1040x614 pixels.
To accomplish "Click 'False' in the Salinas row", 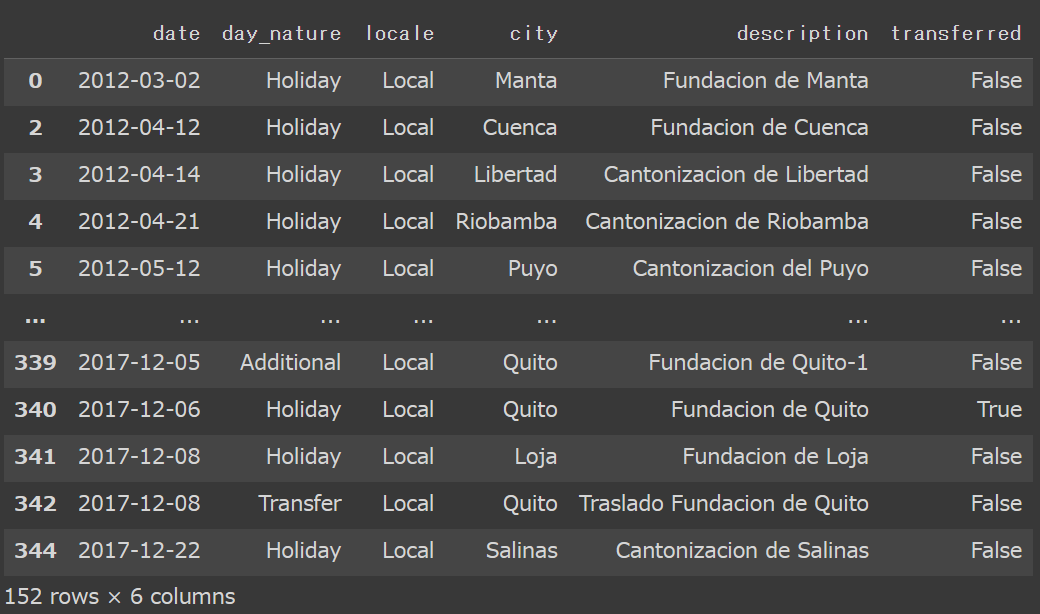I will (996, 550).
